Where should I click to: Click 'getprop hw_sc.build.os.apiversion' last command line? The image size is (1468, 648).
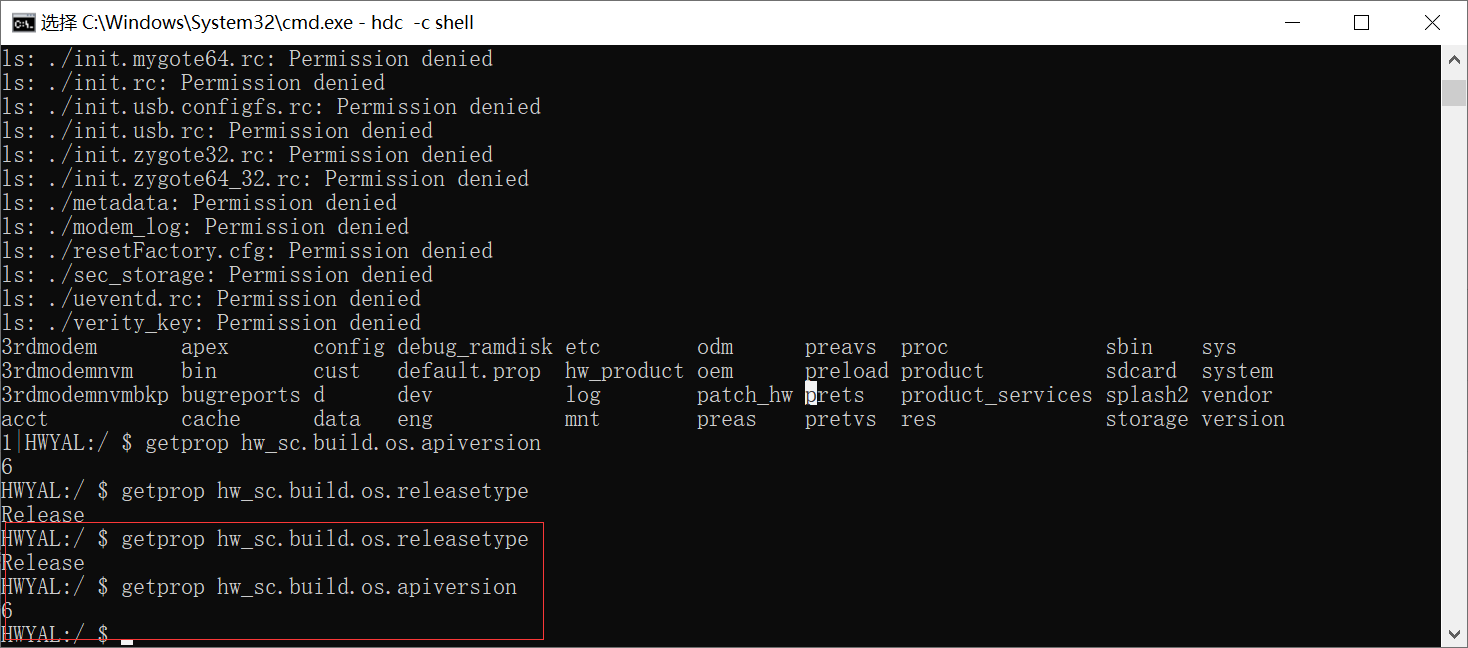319,587
